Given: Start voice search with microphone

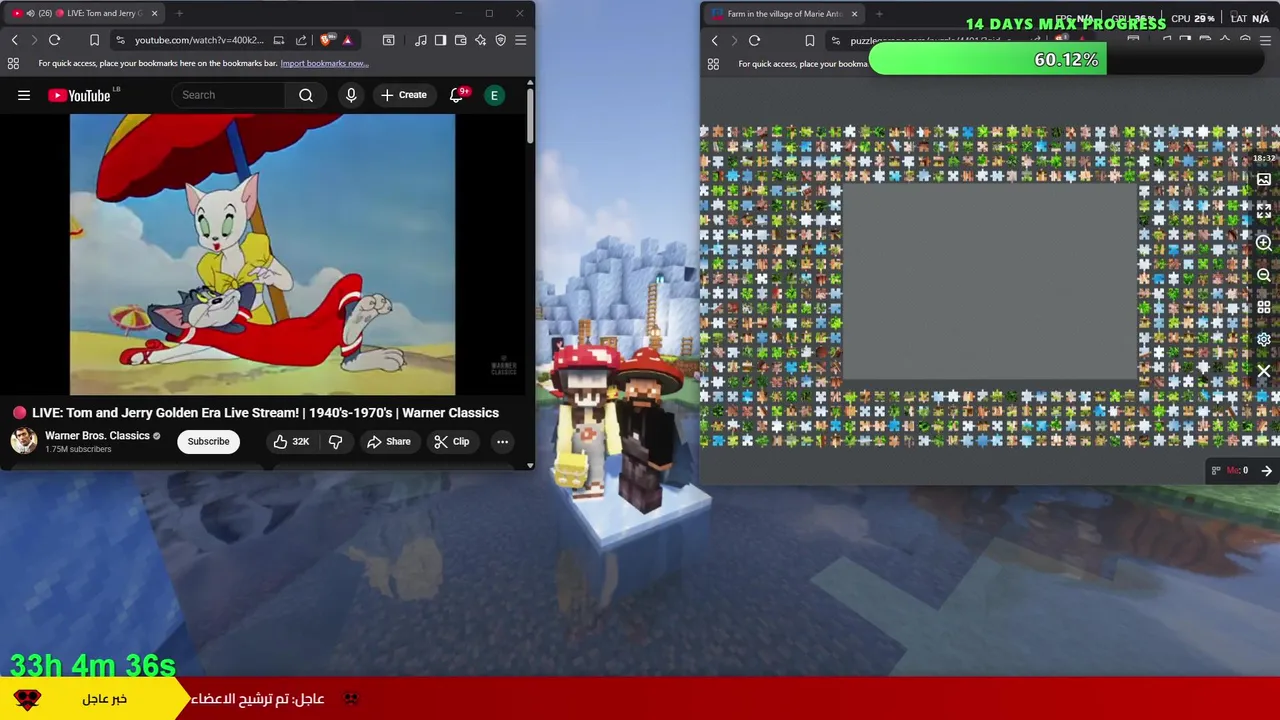Looking at the screenshot, I should click(x=351, y=95).
